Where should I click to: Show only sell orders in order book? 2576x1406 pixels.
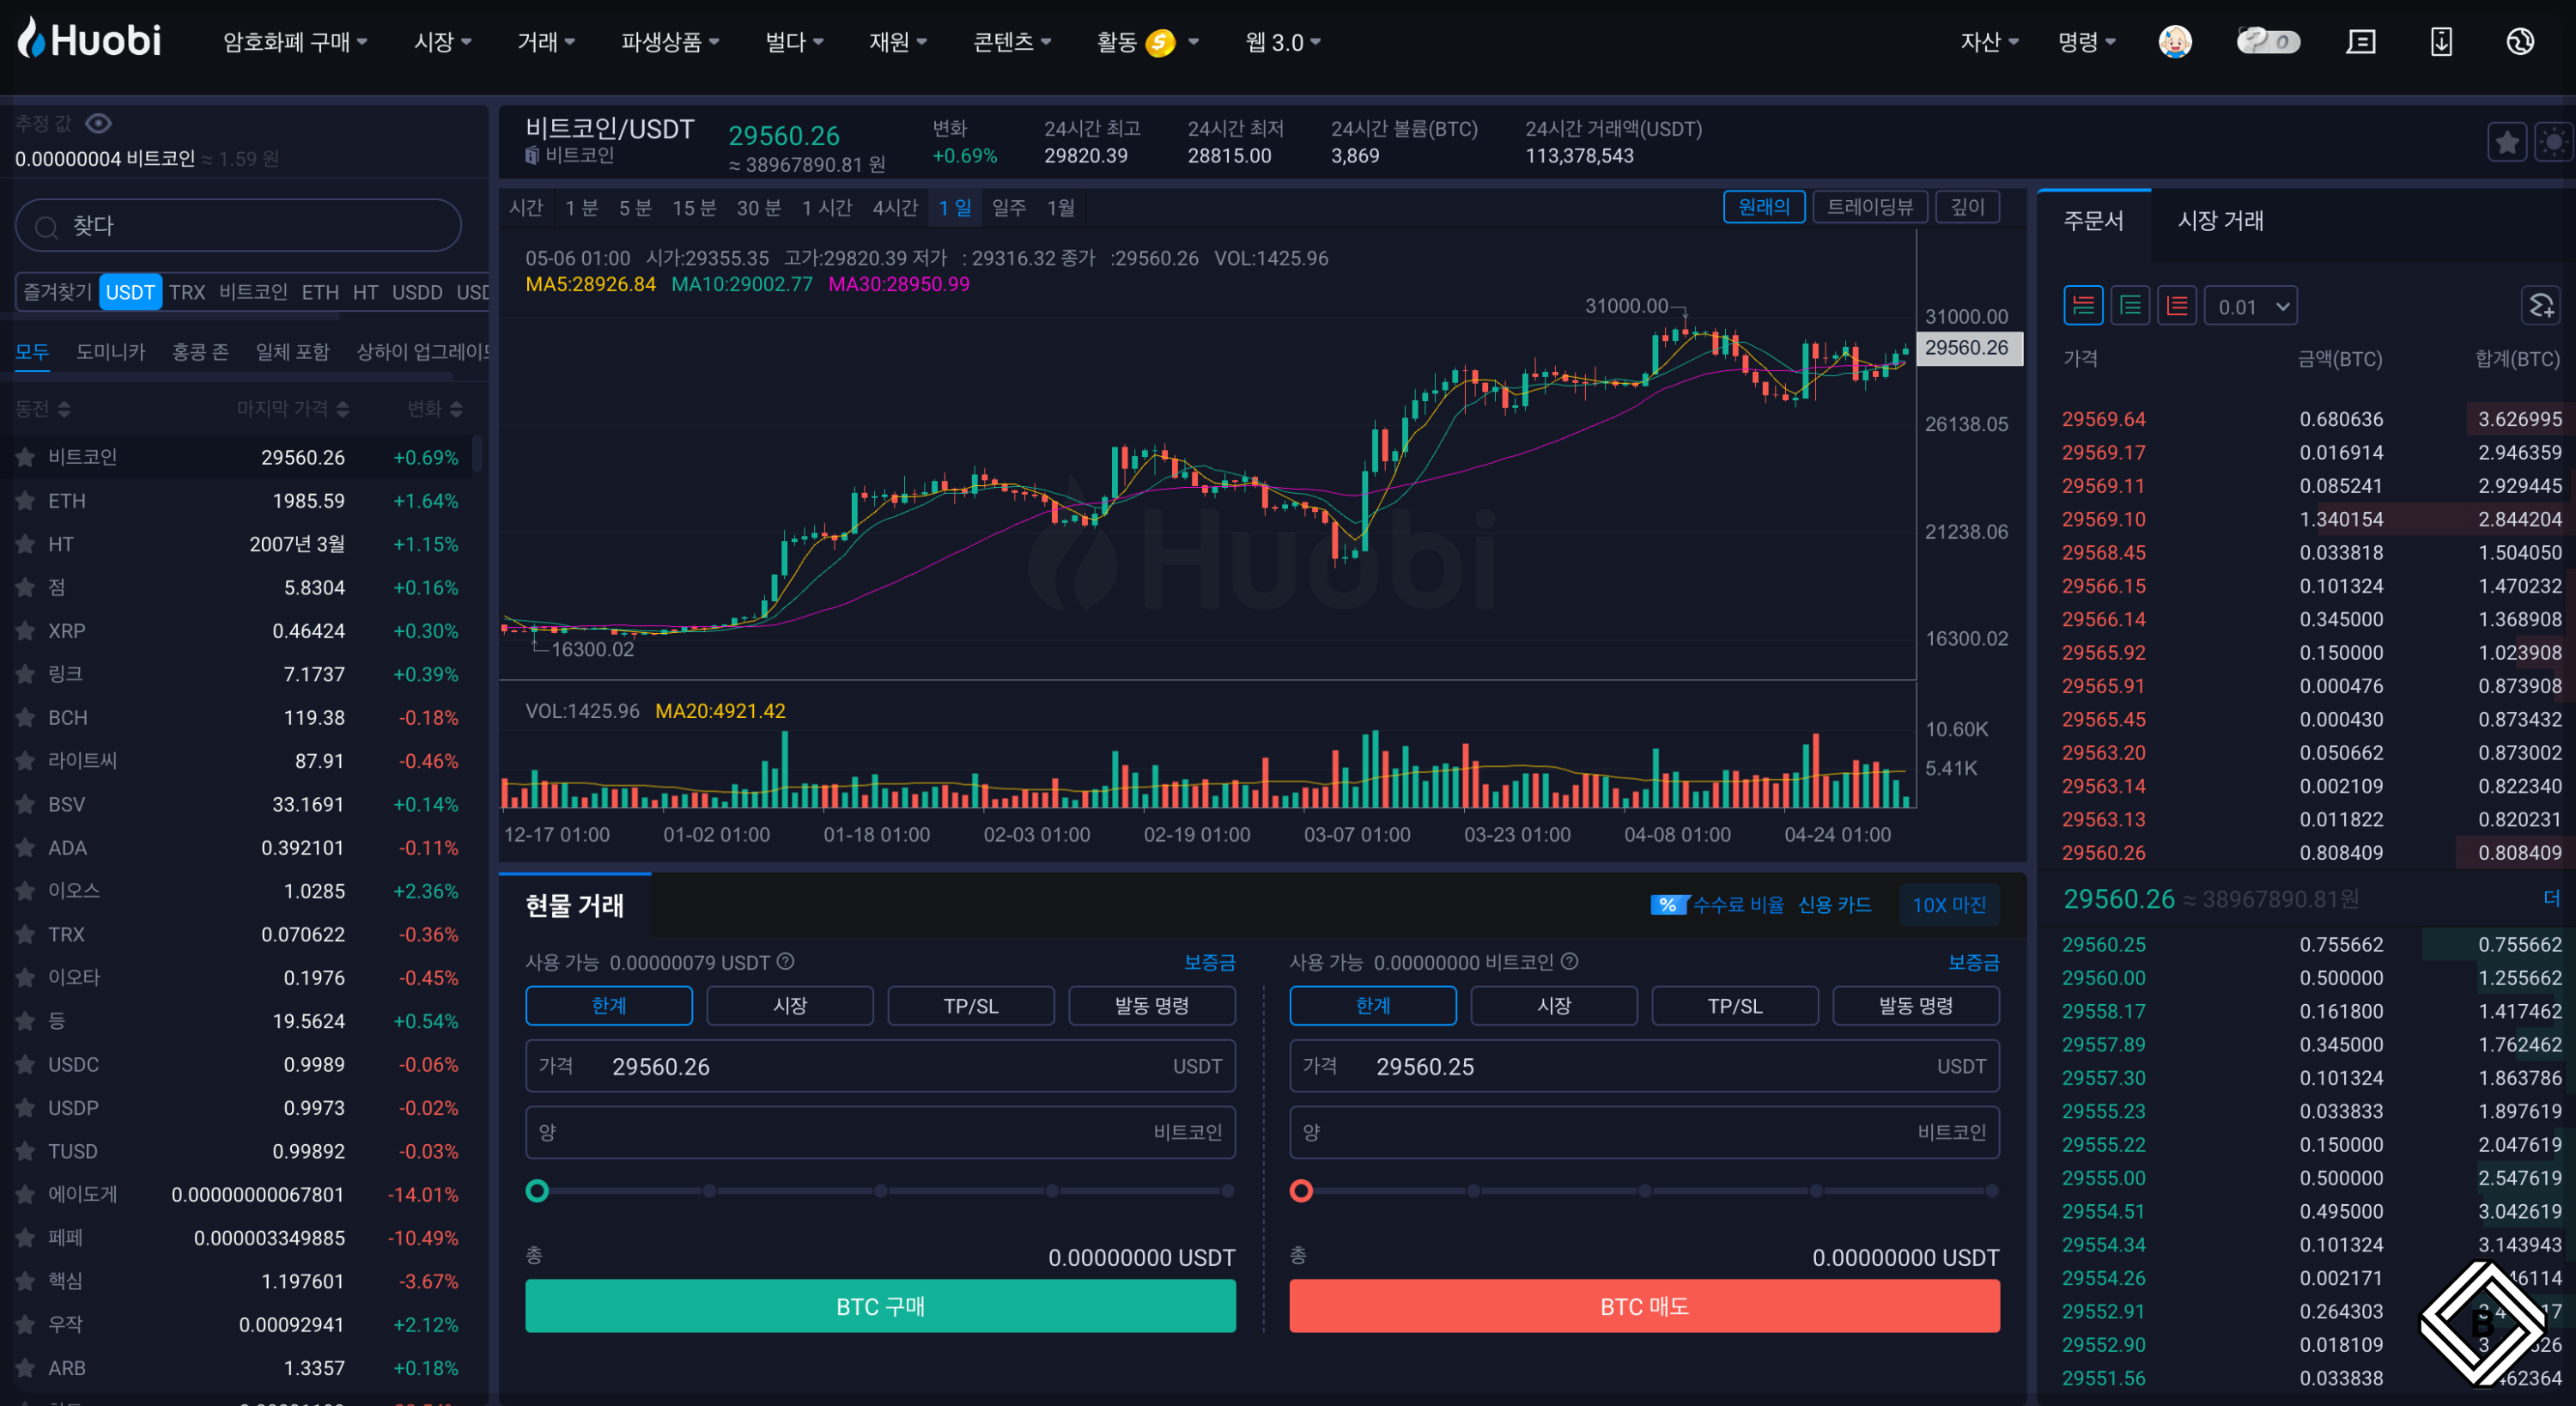[2176, 306]
